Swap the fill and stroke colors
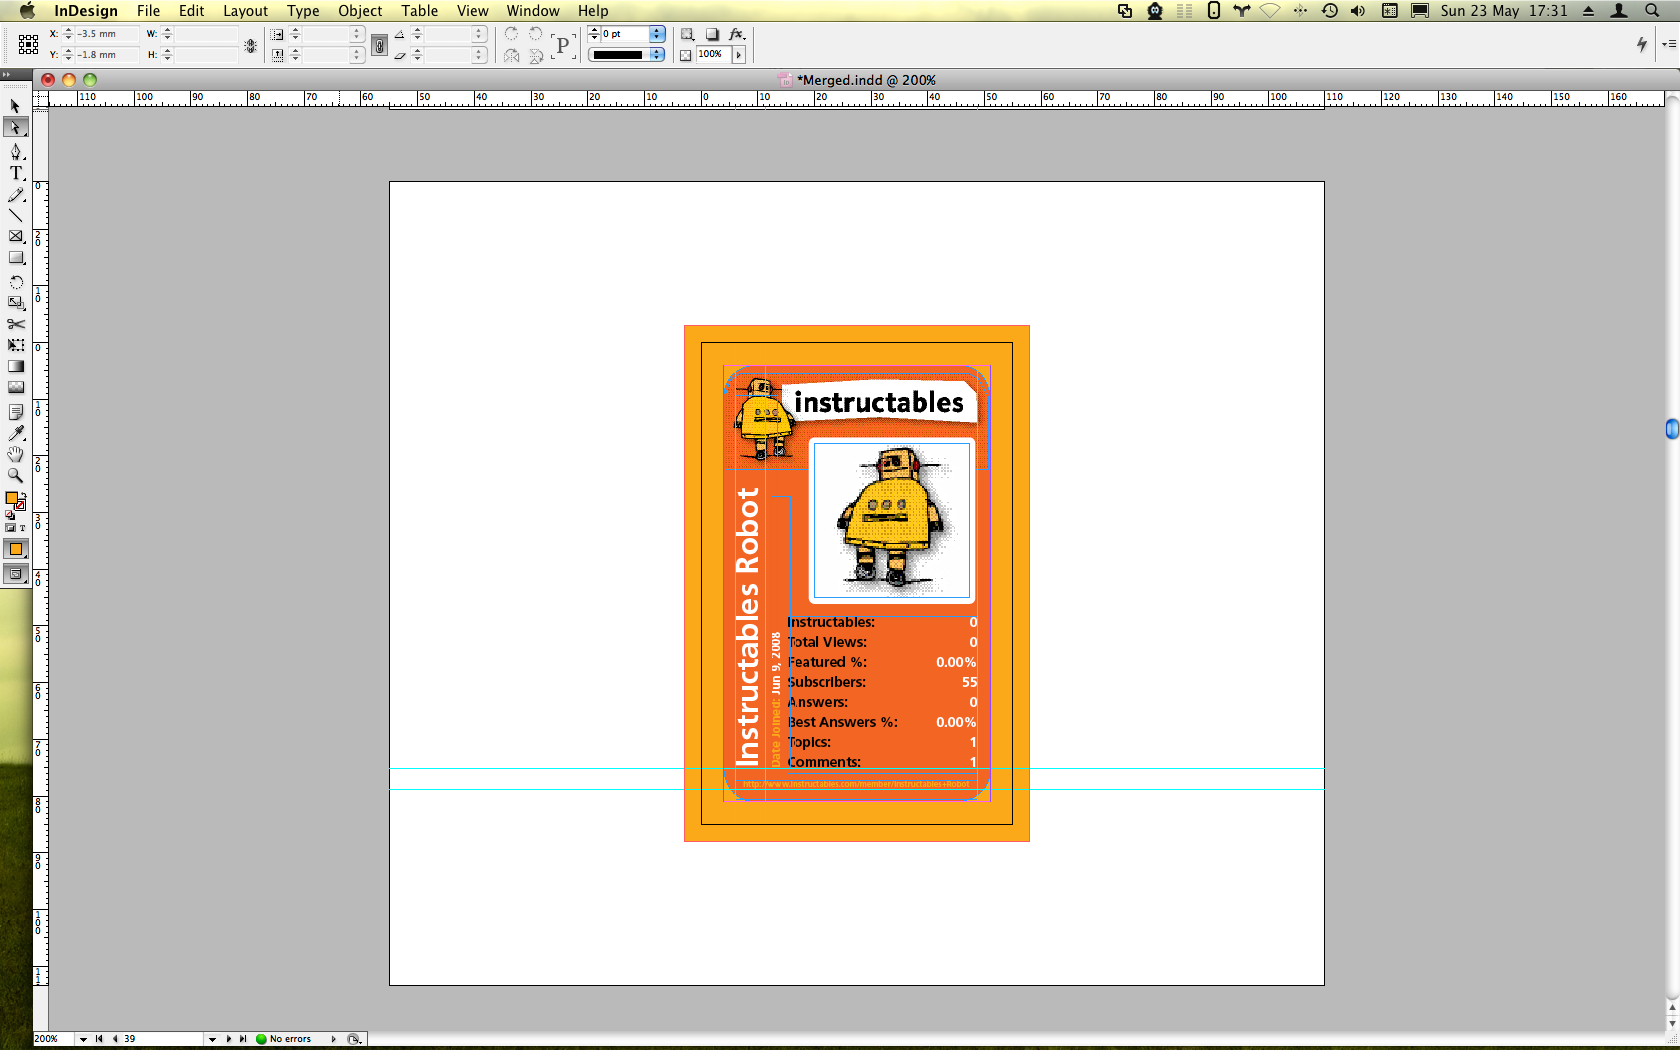 (26, 495)
